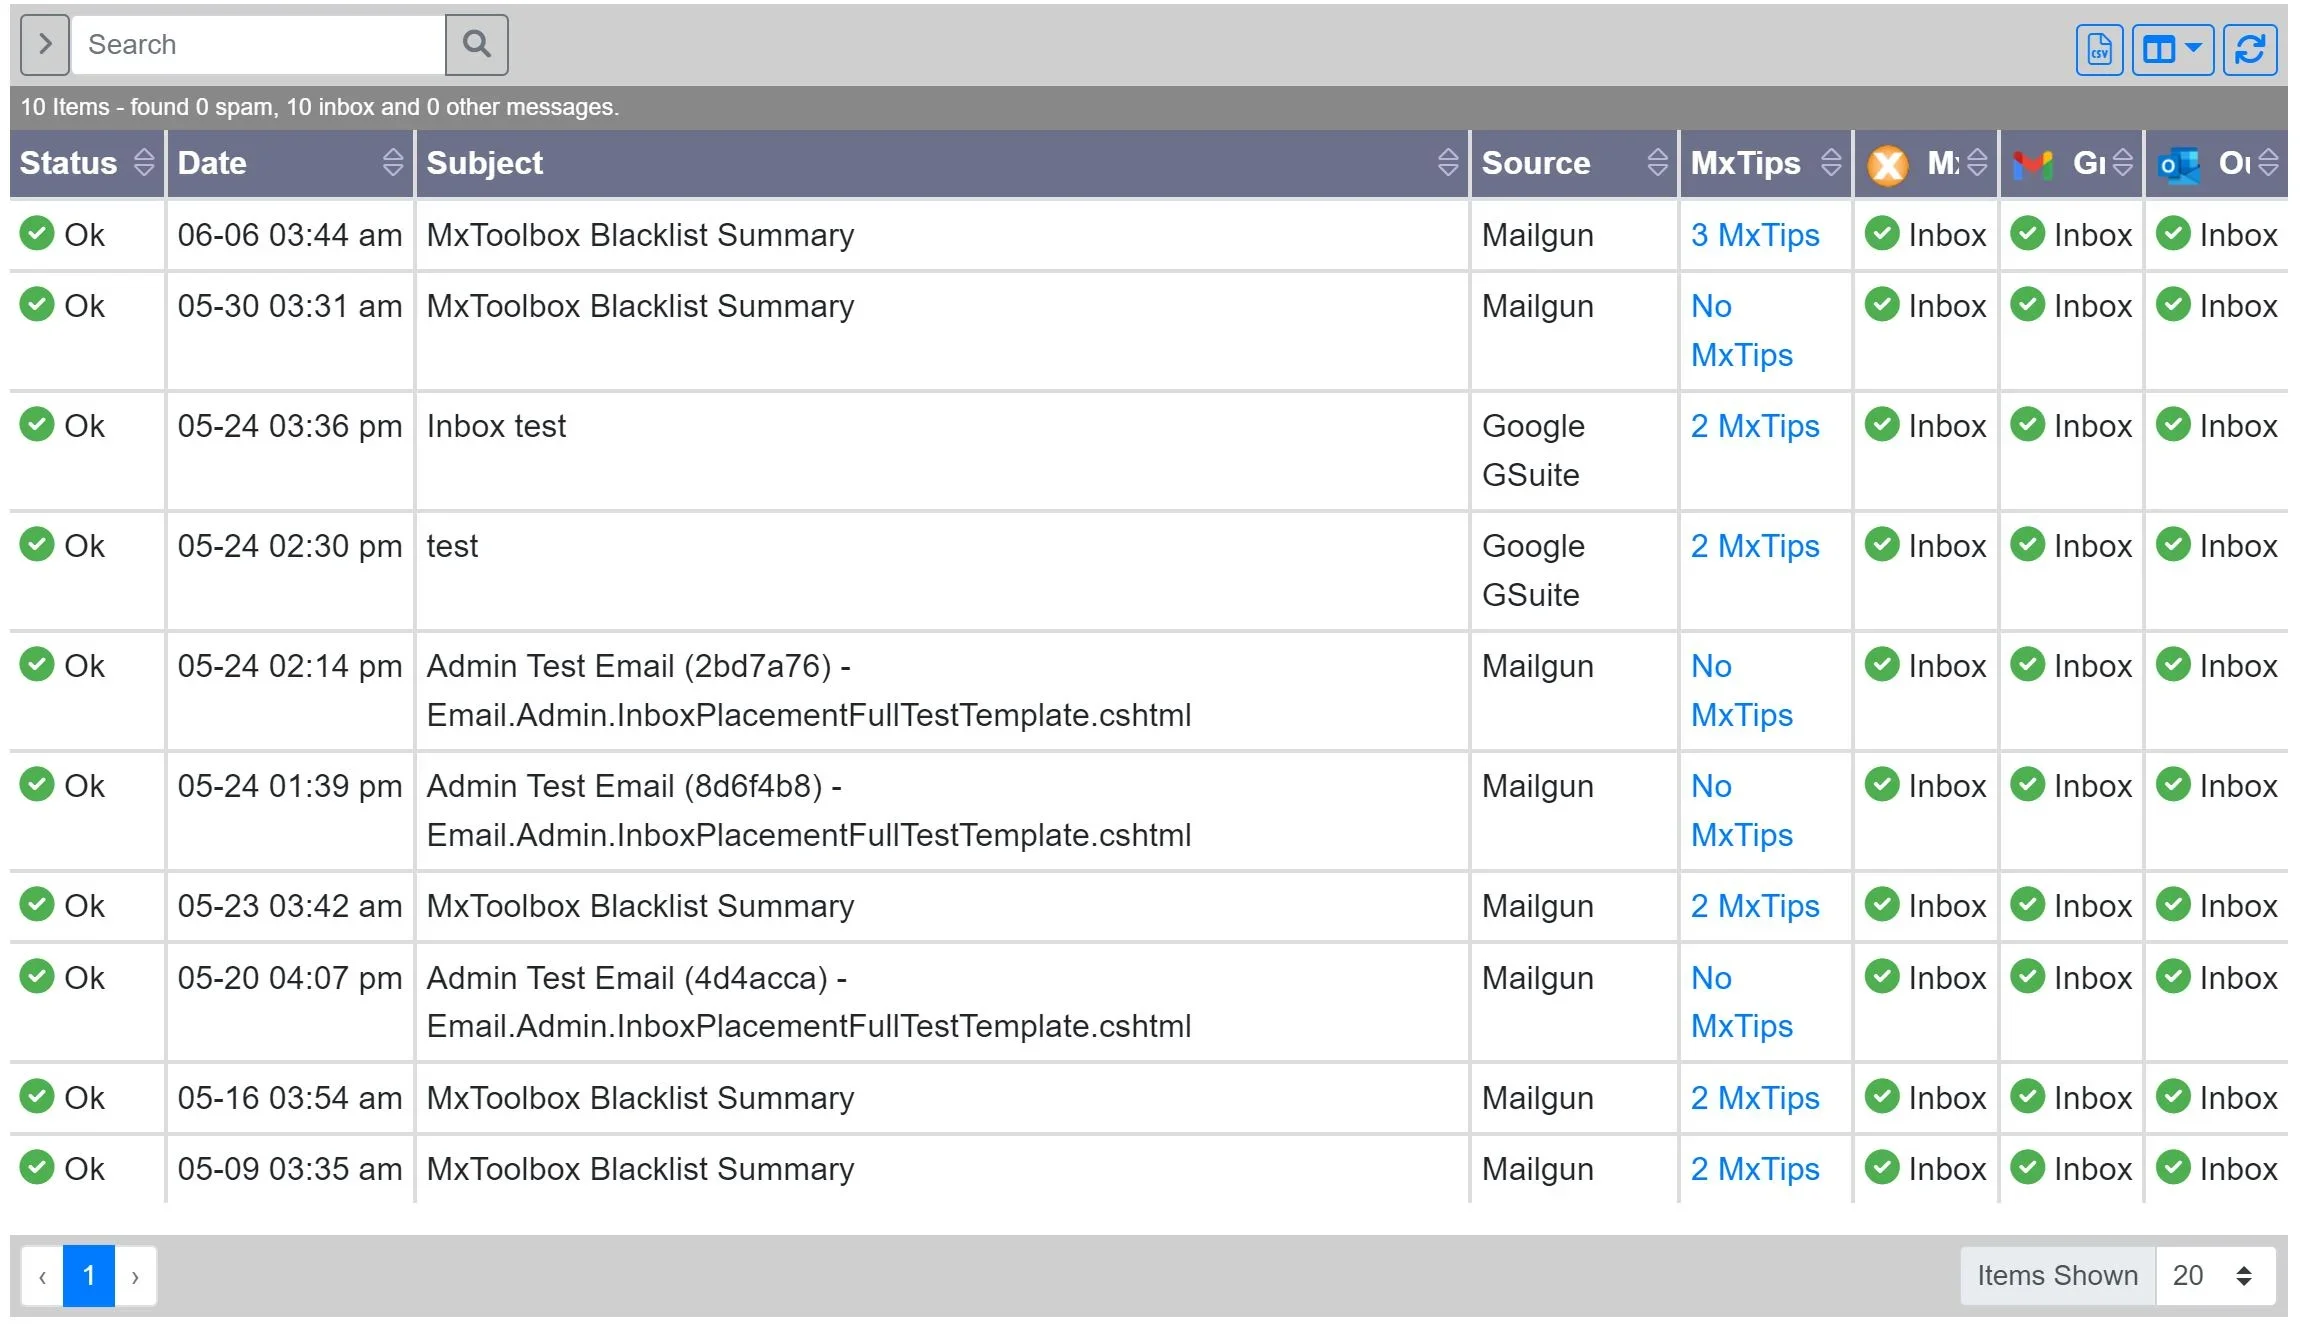Click the Gmail column header icon
Screen dimensions: 2300x1326
coord(2032,164)
